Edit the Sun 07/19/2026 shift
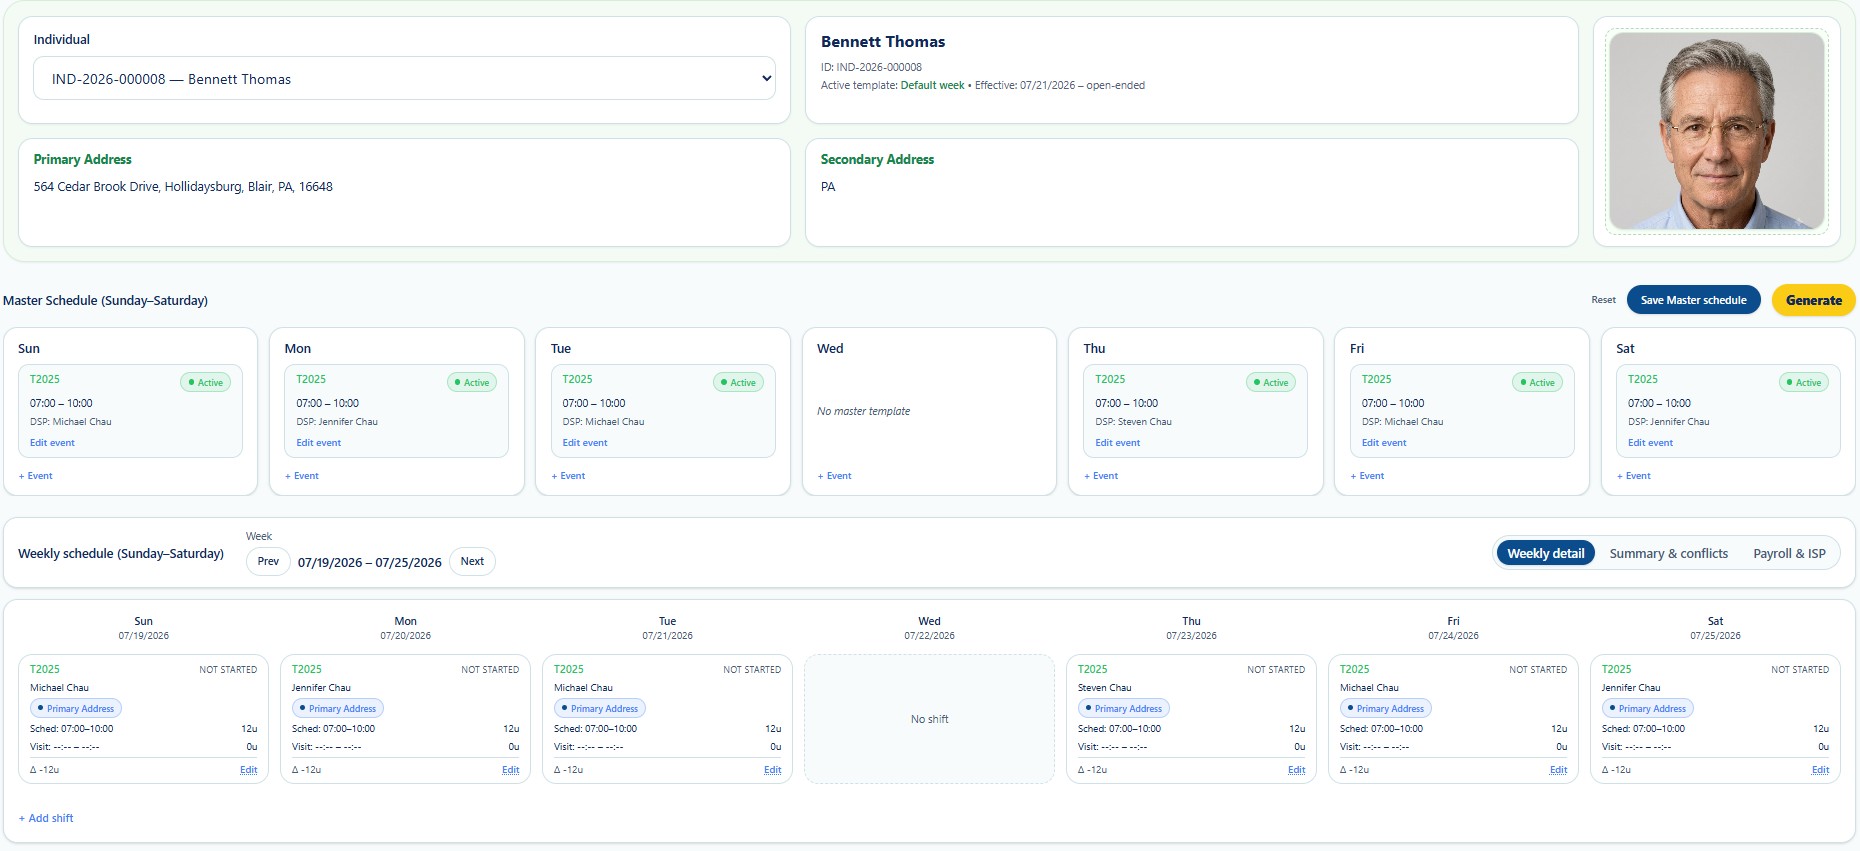Viewport: 1860px width, 851px height. pyautogui.click(x=248, y=770)
